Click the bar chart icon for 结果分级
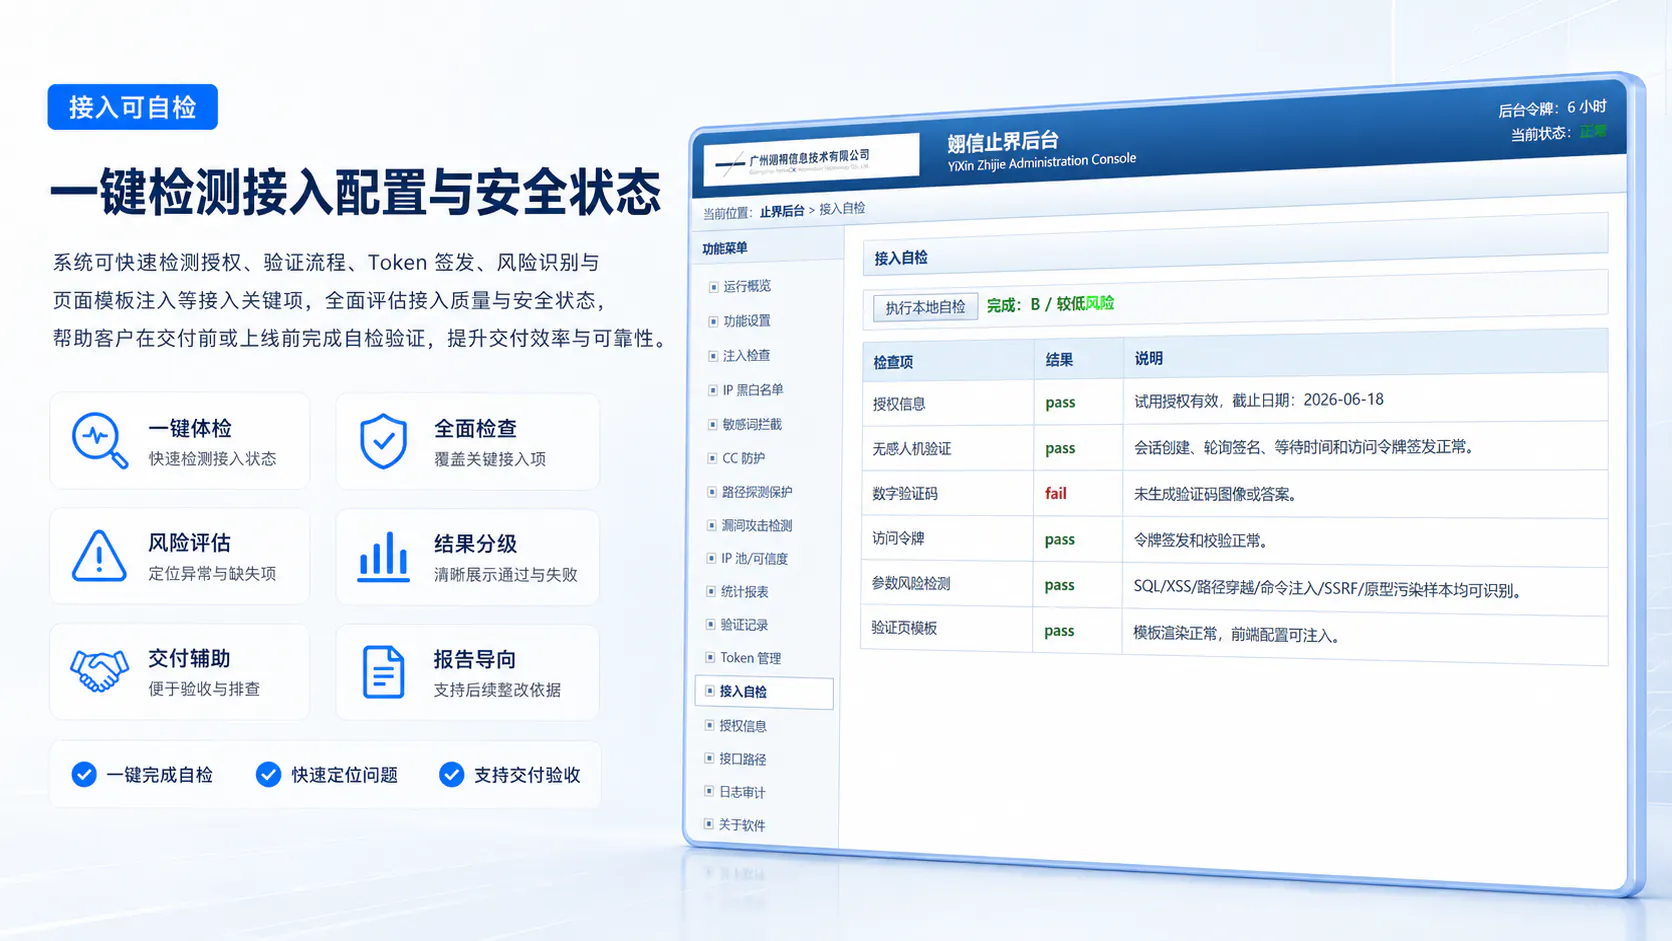 tap(384, 556)
